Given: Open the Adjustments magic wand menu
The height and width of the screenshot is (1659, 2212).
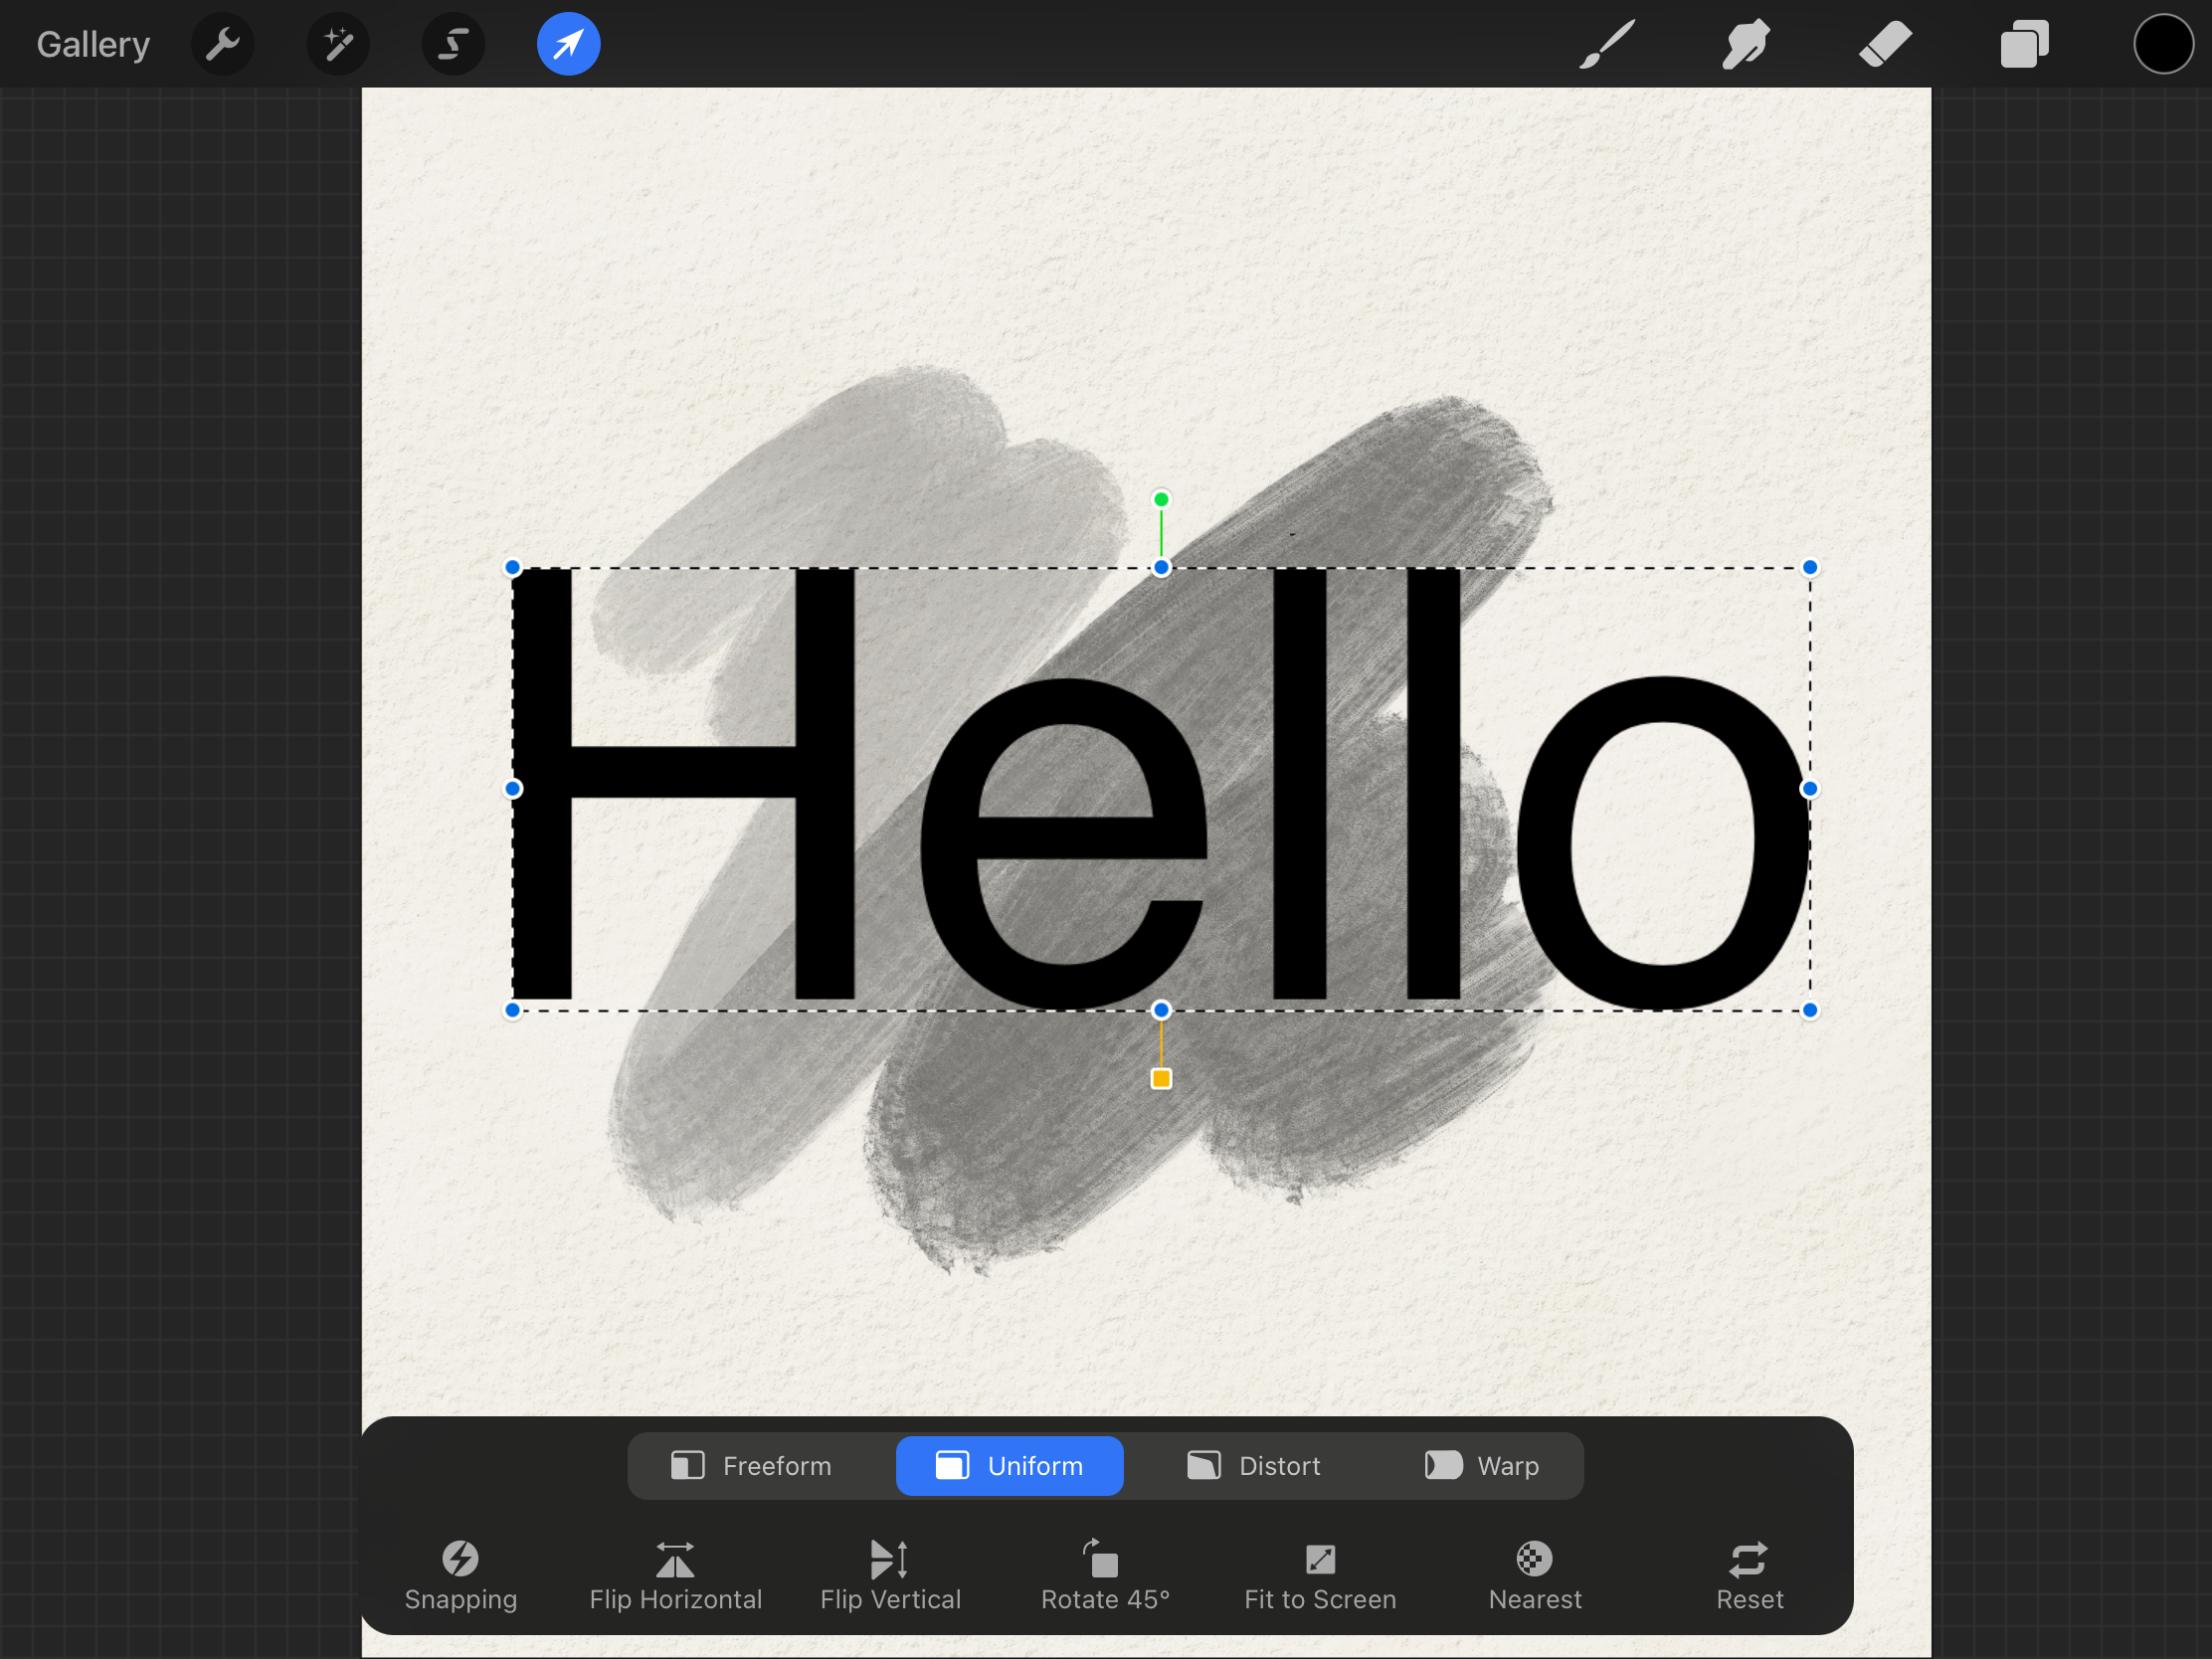Looking at the screenshot, I should point(338,44).
